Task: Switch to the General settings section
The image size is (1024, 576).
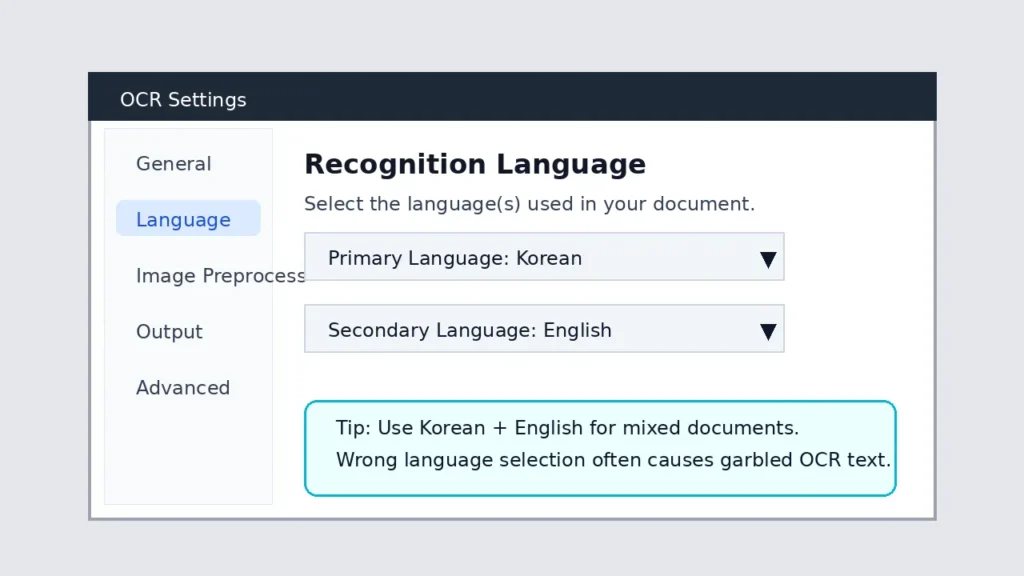Action: (x=173, y=163)
